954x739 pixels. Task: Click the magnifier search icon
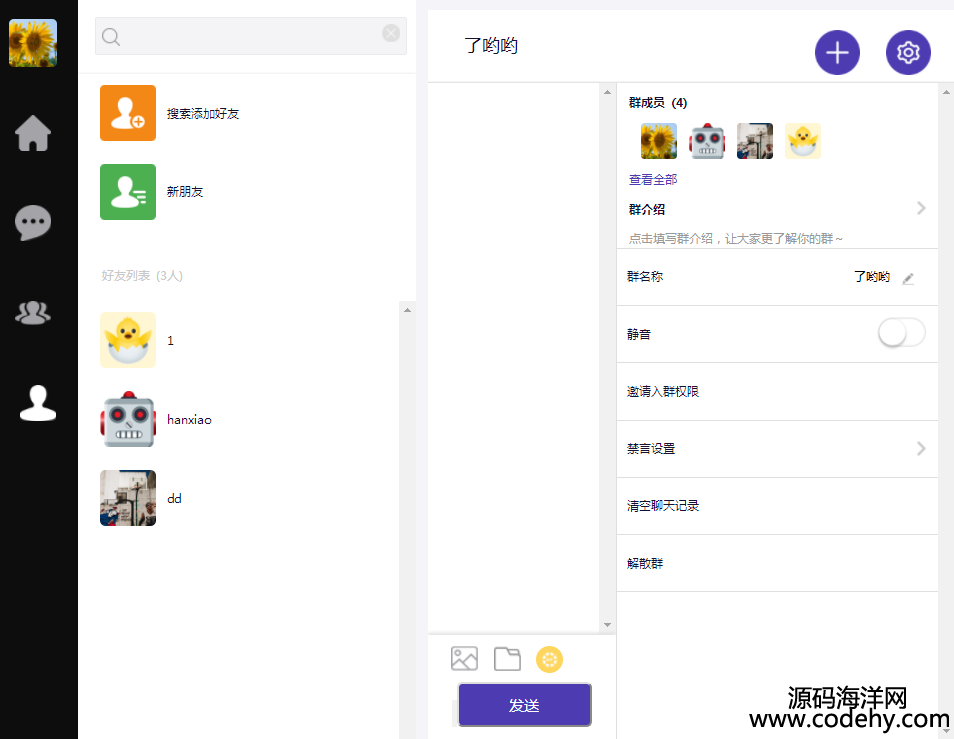pyautogui.click(x=111, y=36)
